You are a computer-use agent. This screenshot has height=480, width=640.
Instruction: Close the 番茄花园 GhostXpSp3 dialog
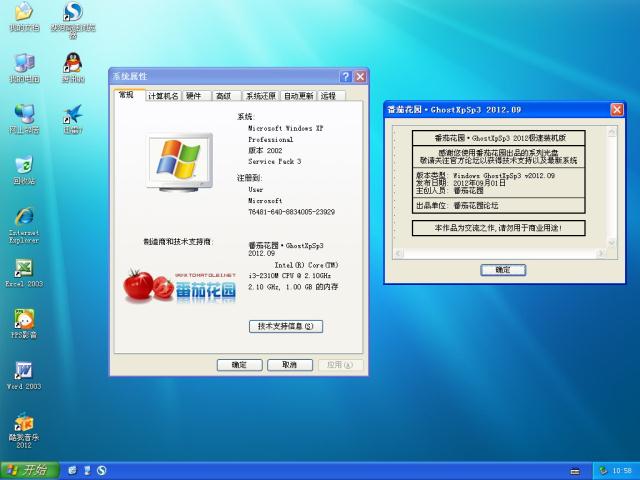[x=617, y=109]
